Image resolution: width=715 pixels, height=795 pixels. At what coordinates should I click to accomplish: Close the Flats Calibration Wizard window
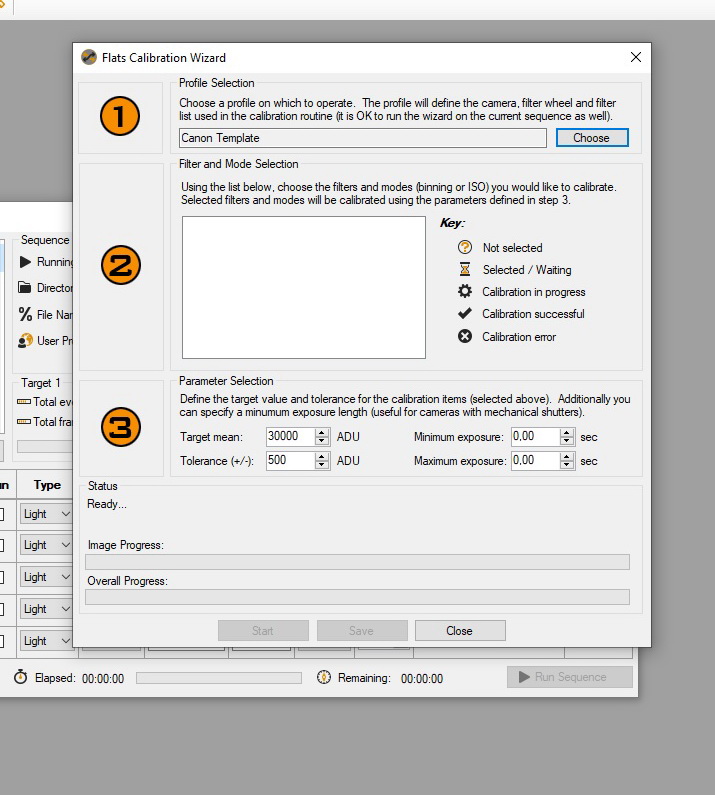[636, 57]
